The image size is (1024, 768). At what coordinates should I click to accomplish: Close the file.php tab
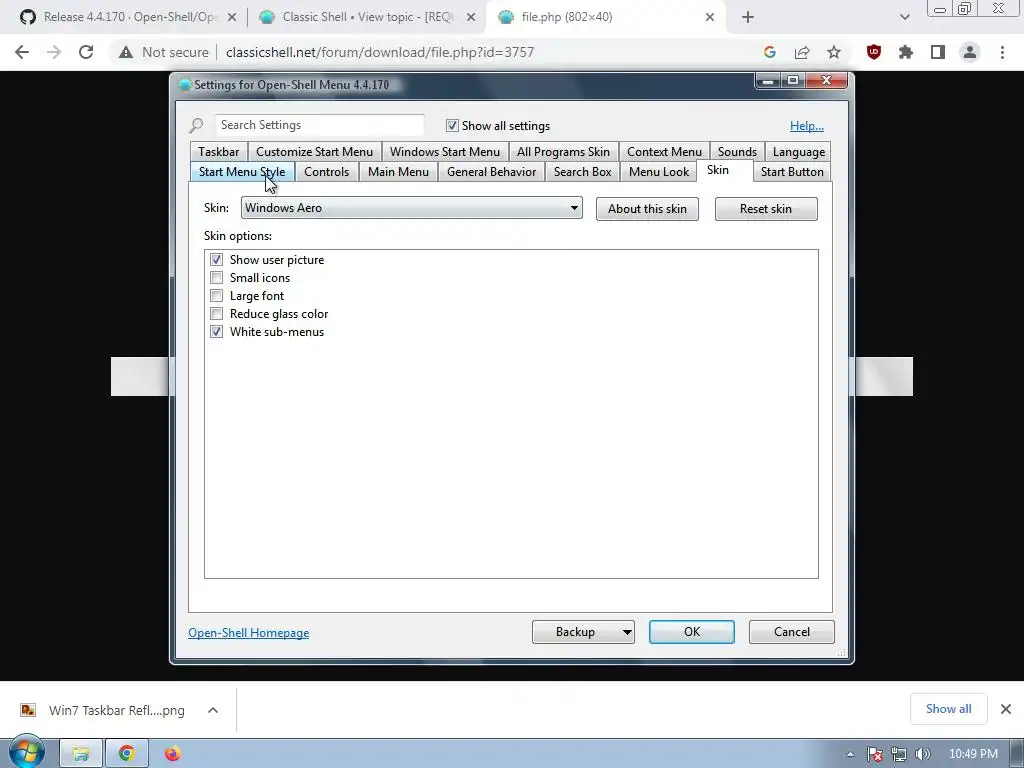[x=710, y=18]
